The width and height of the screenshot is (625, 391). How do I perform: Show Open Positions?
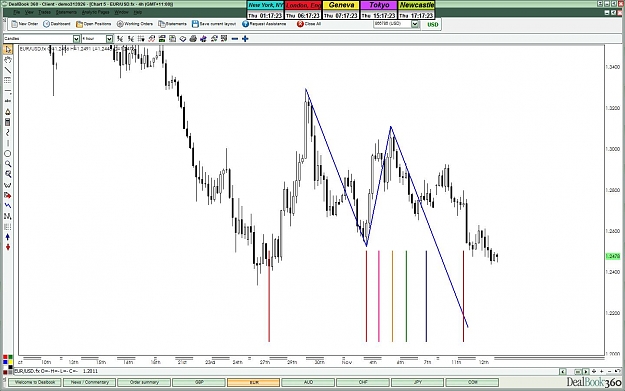click(94, 24)
